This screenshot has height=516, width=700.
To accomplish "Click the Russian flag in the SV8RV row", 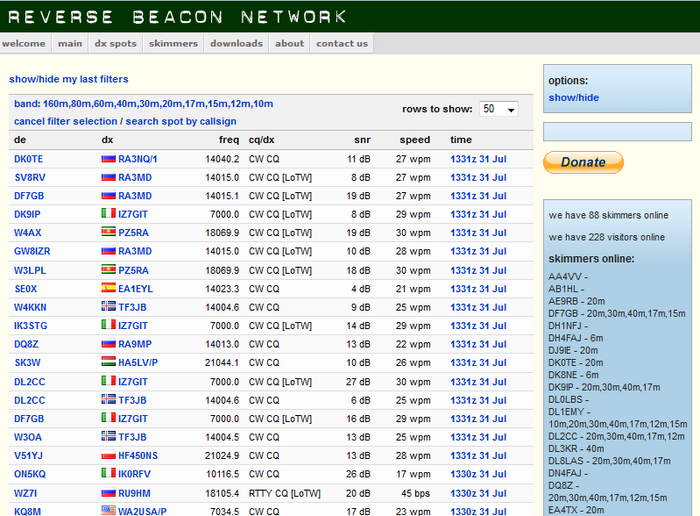I will pos(108,177).
